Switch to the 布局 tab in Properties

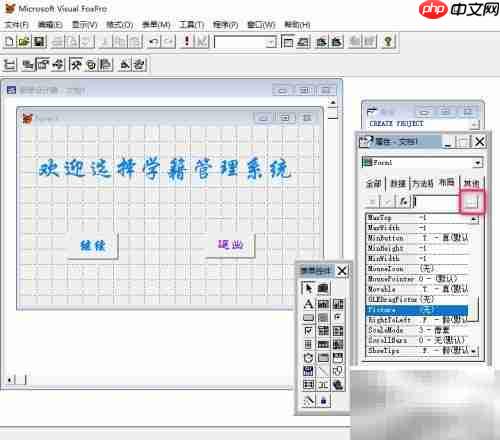(447, 182)
